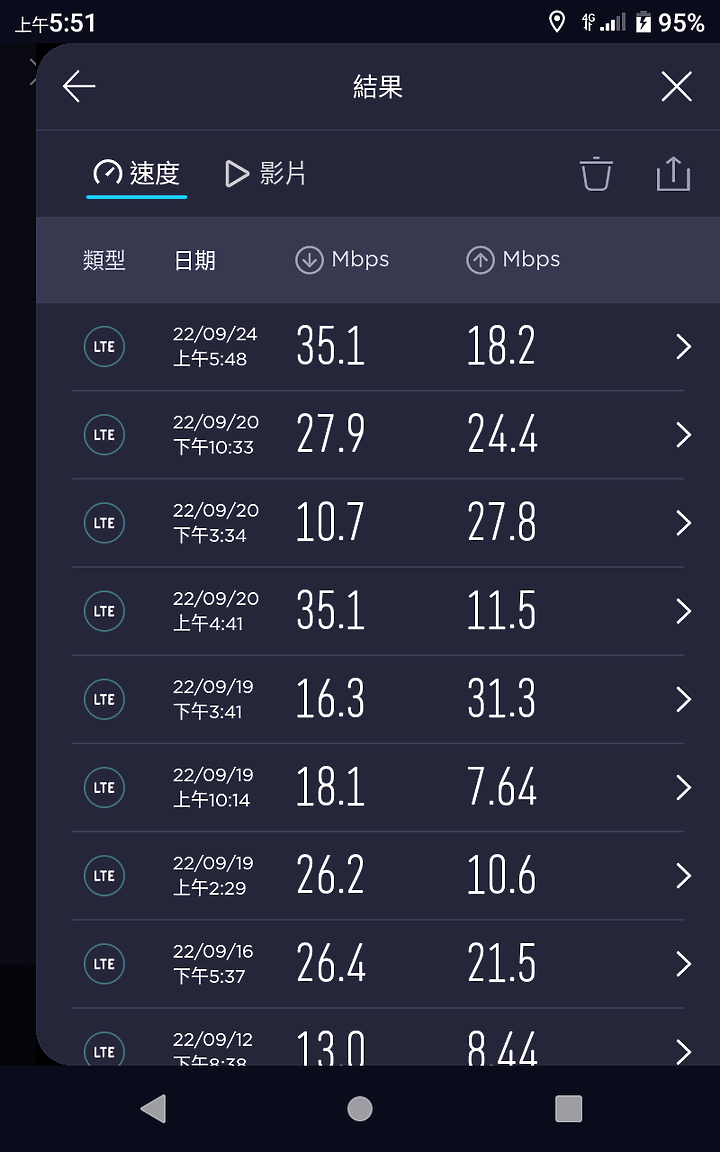Sort by upload Mbps column header
This screenshot has height=1152, width=720.
[513, 259]
